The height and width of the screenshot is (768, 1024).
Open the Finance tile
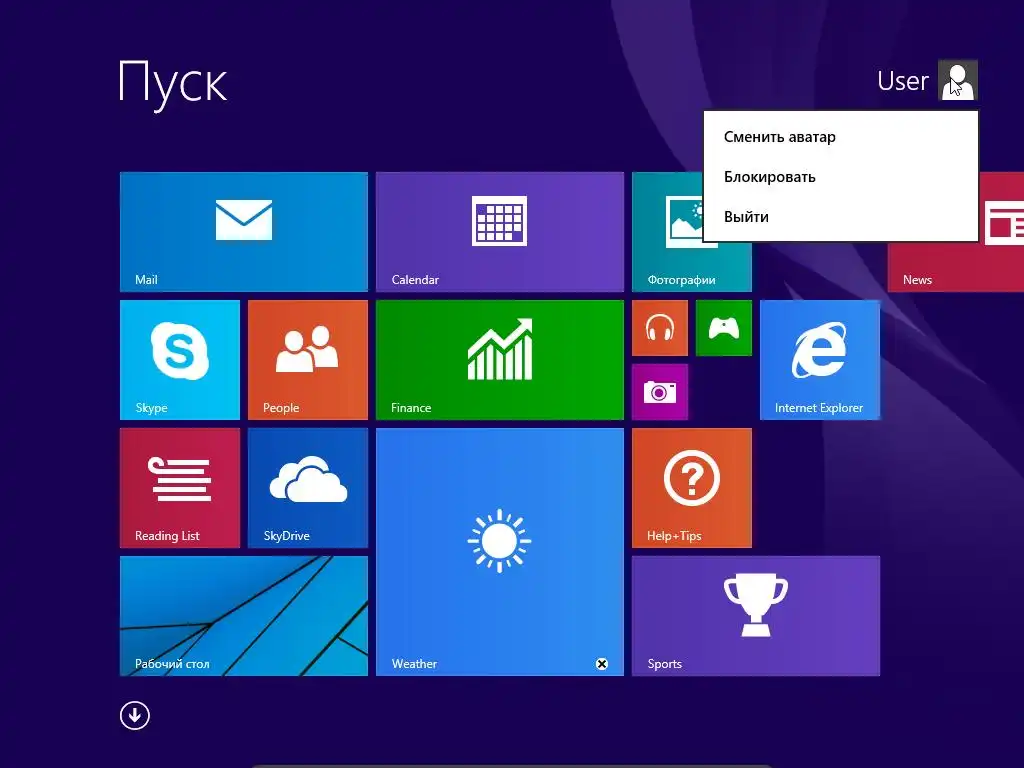[500, 360]
